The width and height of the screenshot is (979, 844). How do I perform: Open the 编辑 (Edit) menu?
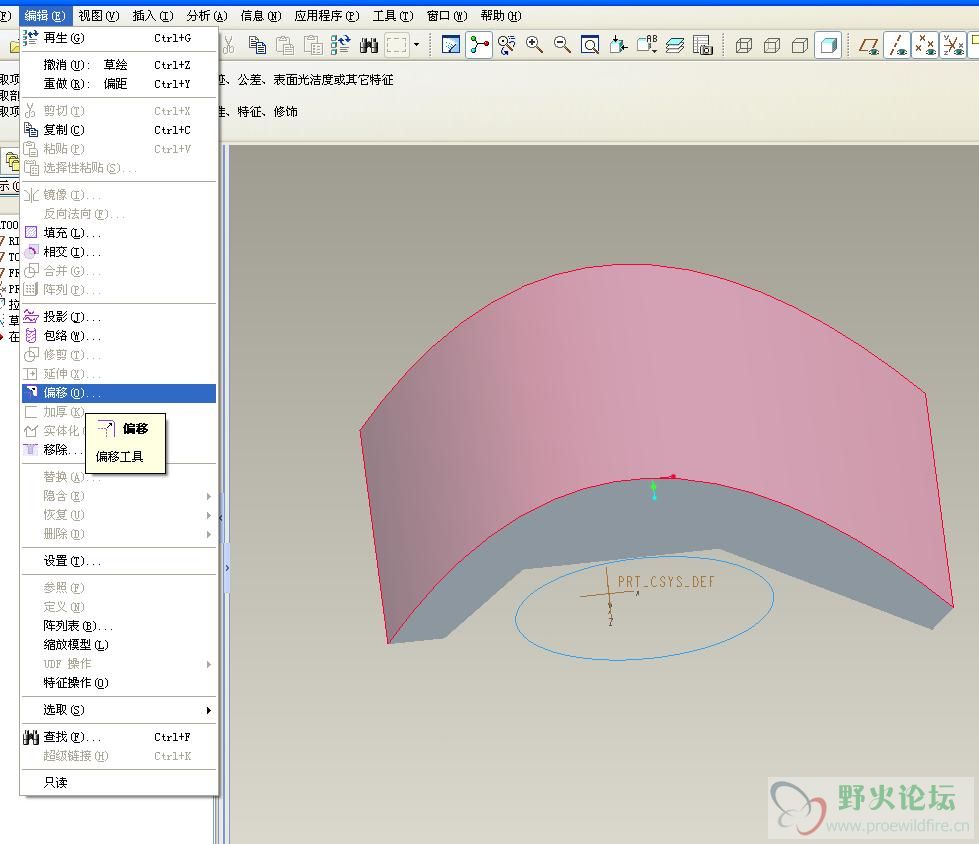[45, 16]
